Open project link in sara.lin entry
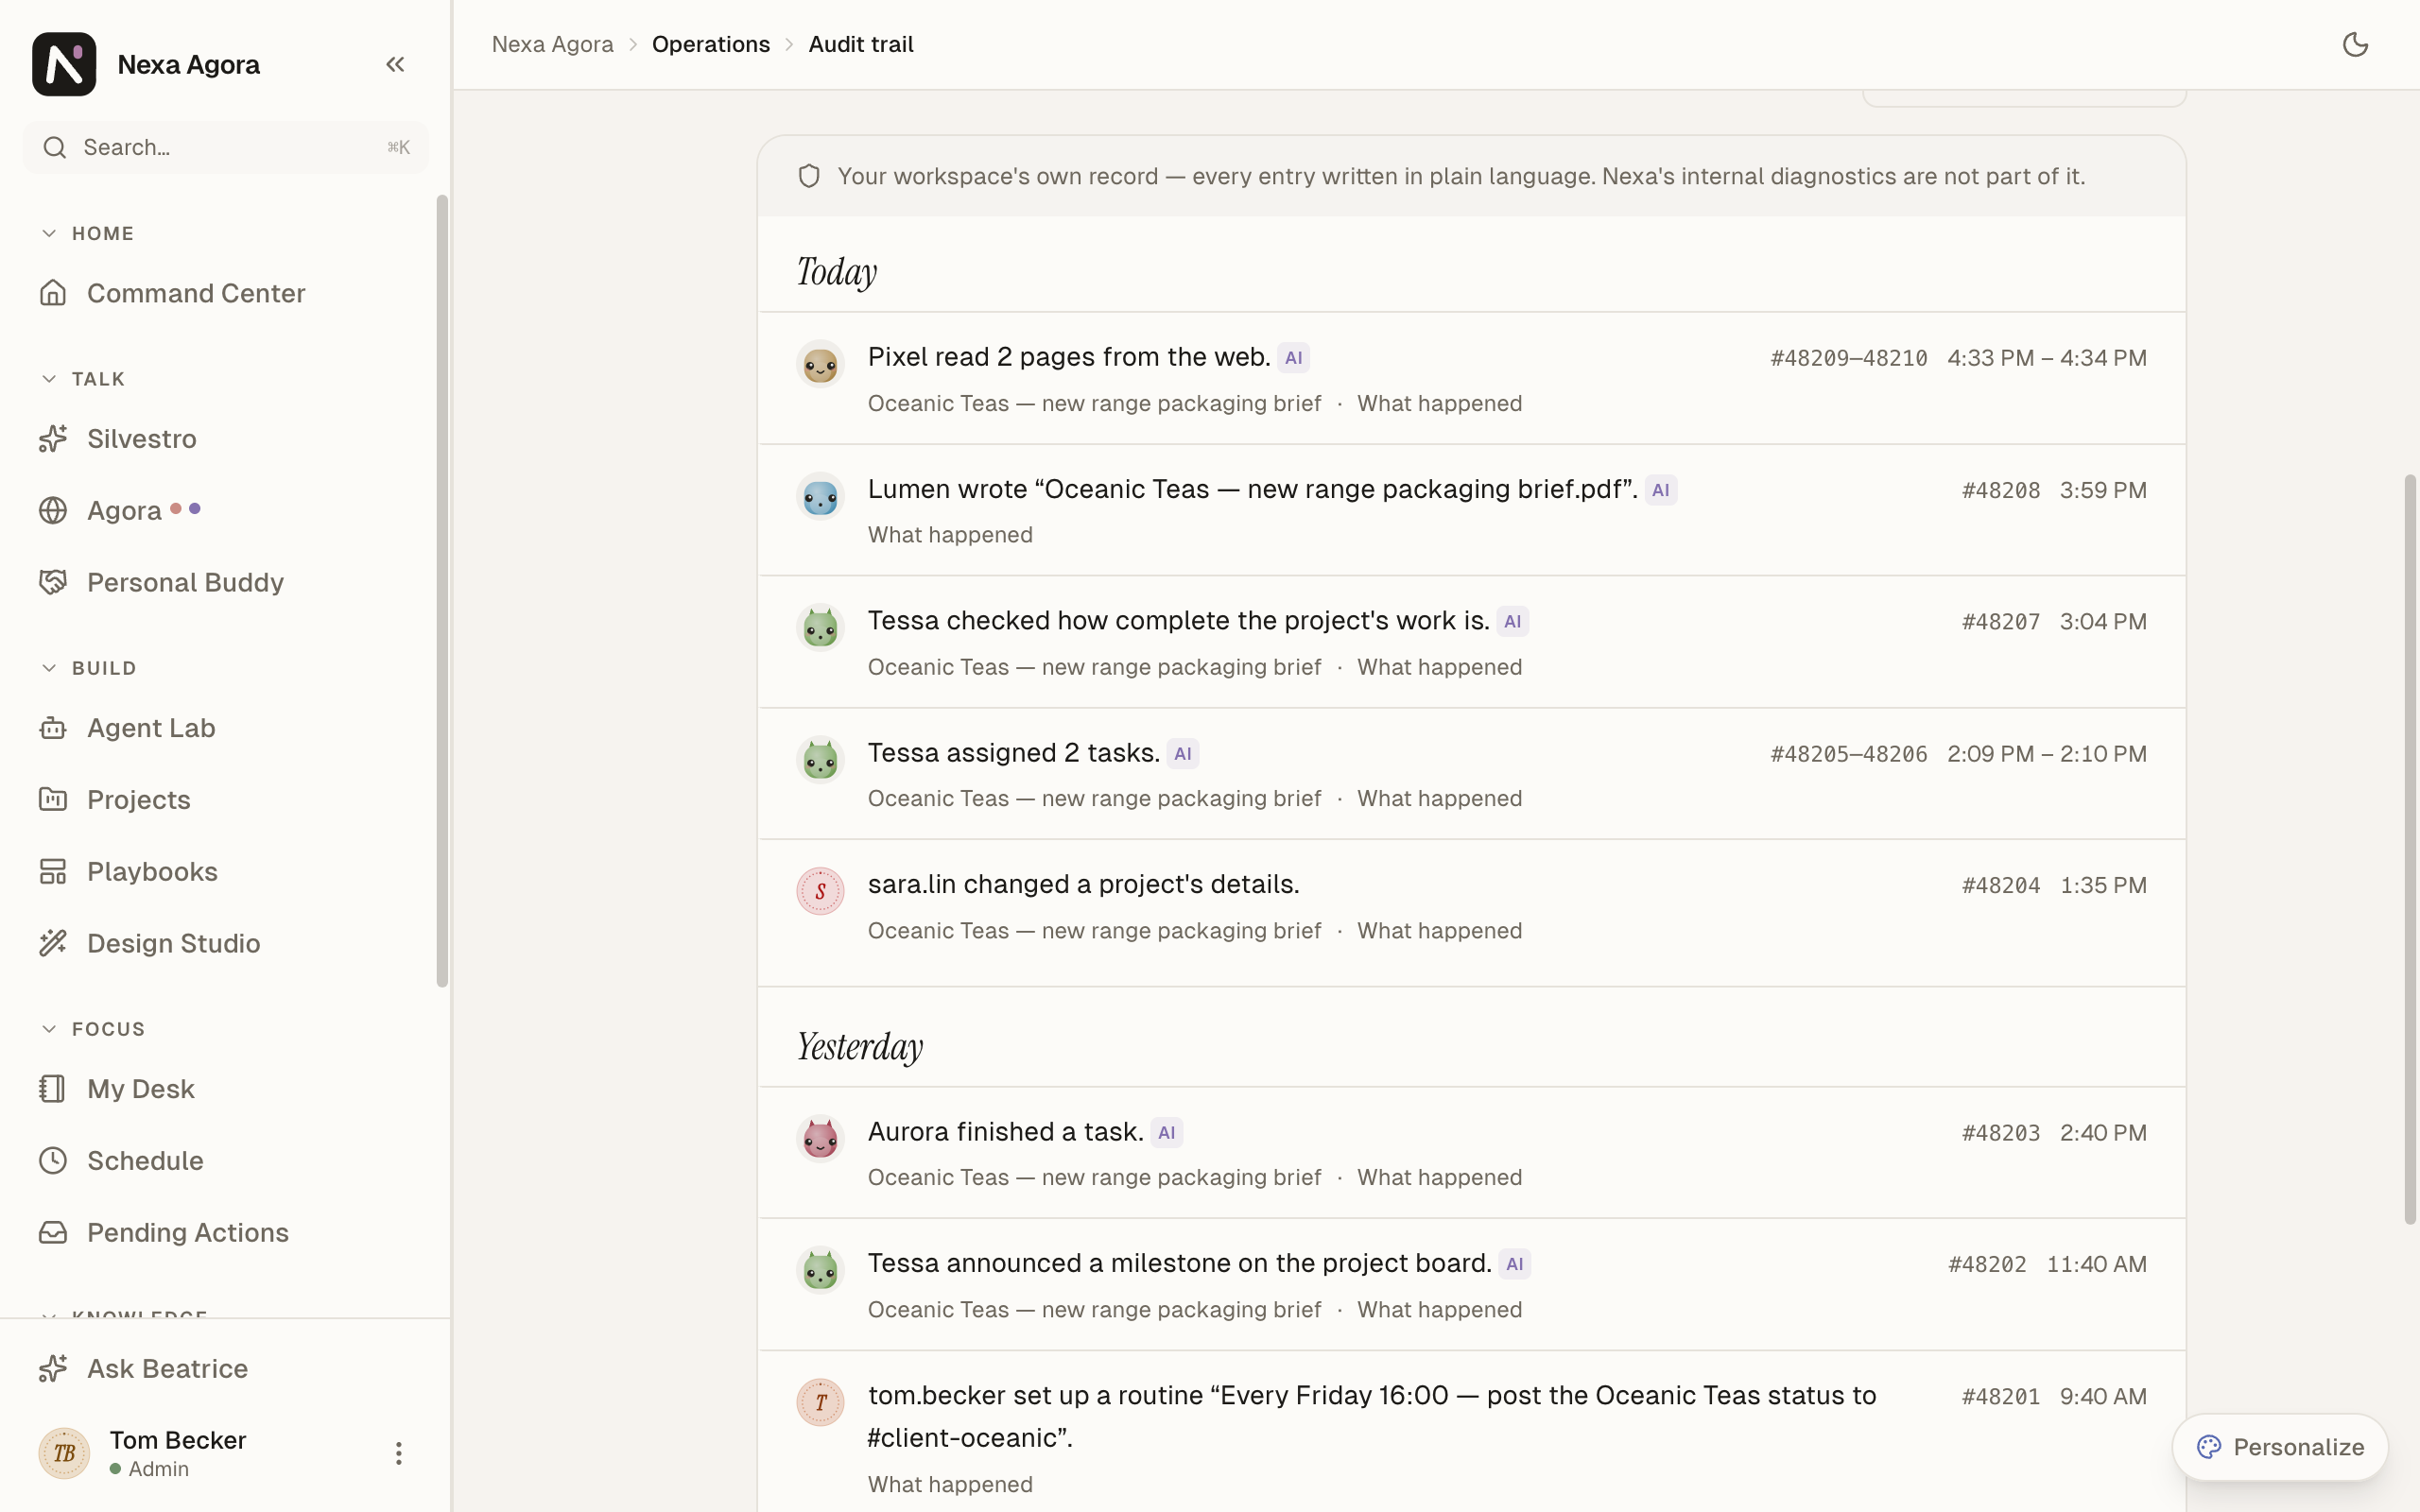The image size is (2420, 1512). [1094, 930]
